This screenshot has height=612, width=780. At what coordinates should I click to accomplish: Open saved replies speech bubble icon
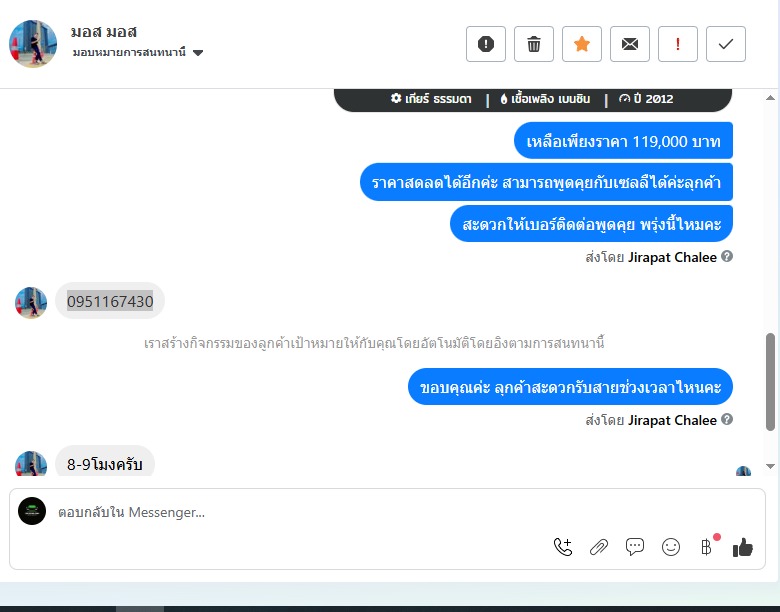point(635,547)
